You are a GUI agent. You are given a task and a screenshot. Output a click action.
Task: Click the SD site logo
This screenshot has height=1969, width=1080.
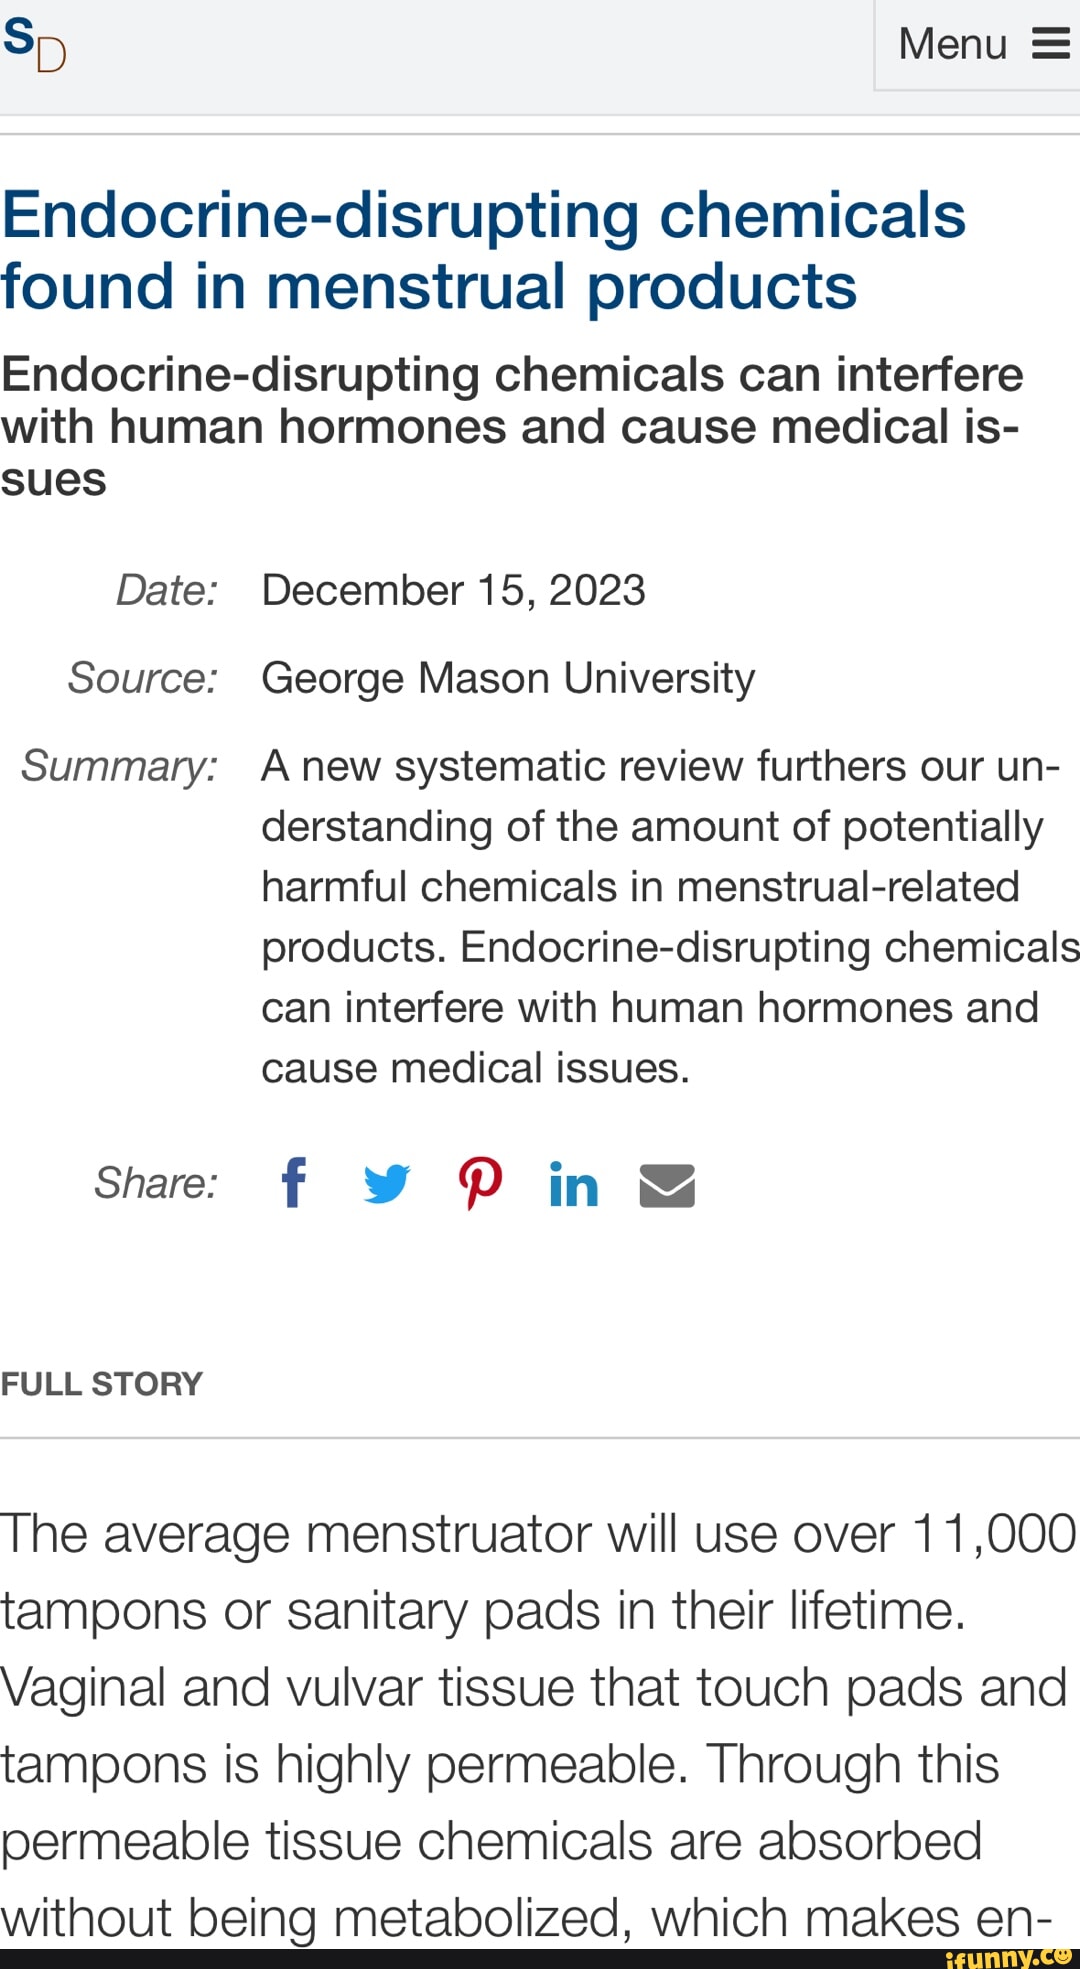point(34,45)
